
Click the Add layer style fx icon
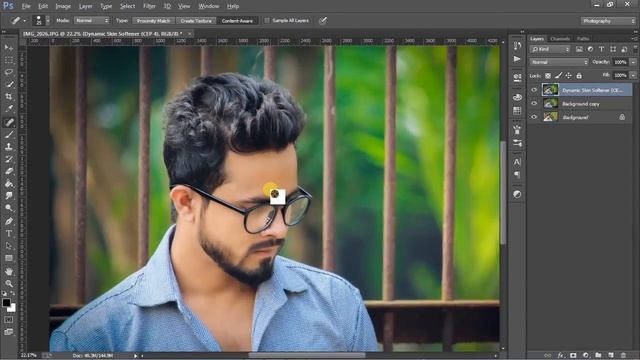click(561, 356)
